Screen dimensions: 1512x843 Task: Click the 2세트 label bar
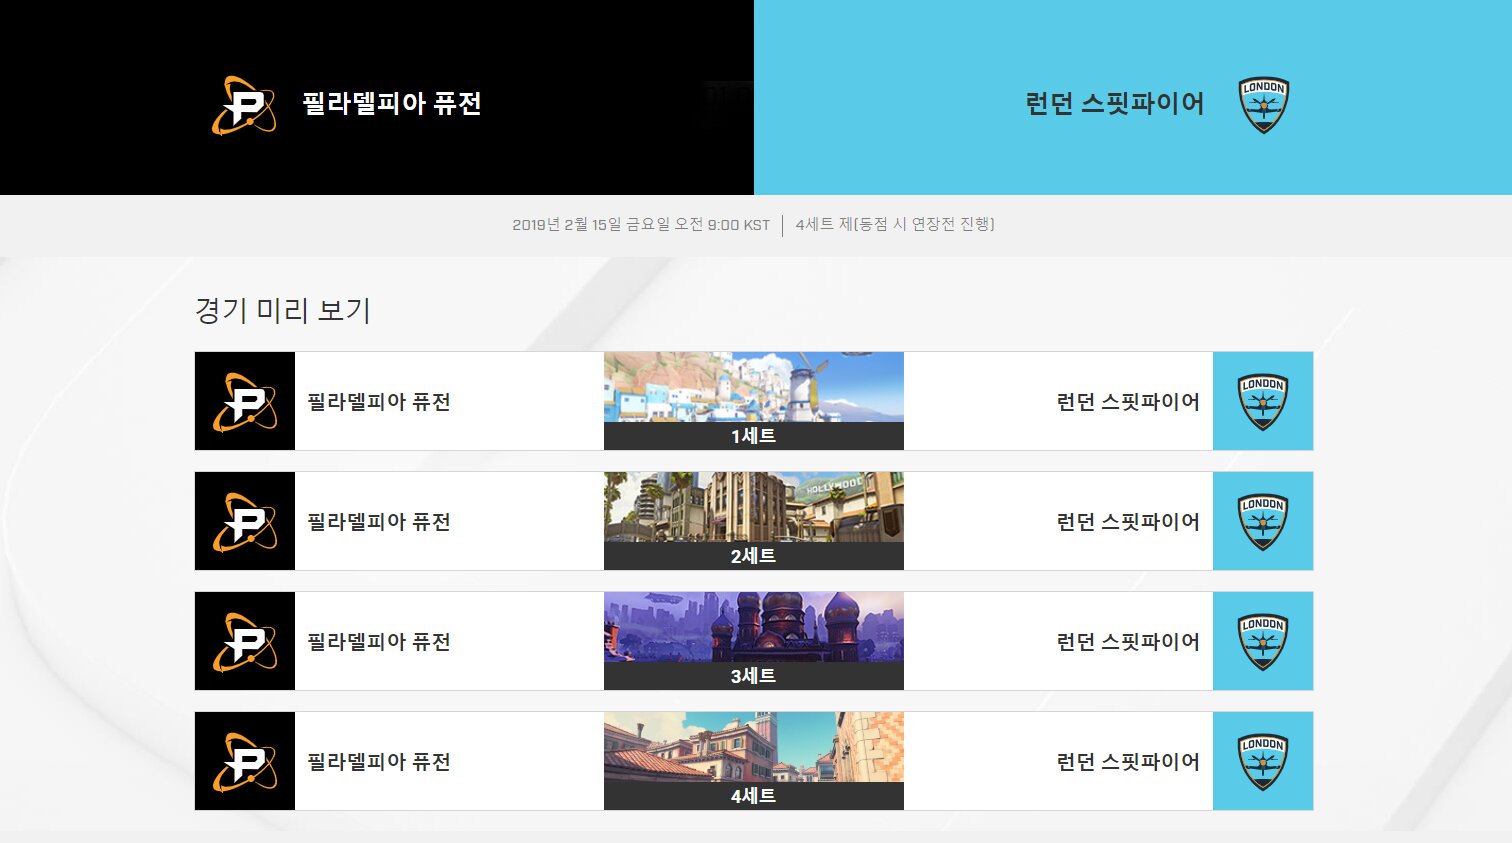point(754,556)
